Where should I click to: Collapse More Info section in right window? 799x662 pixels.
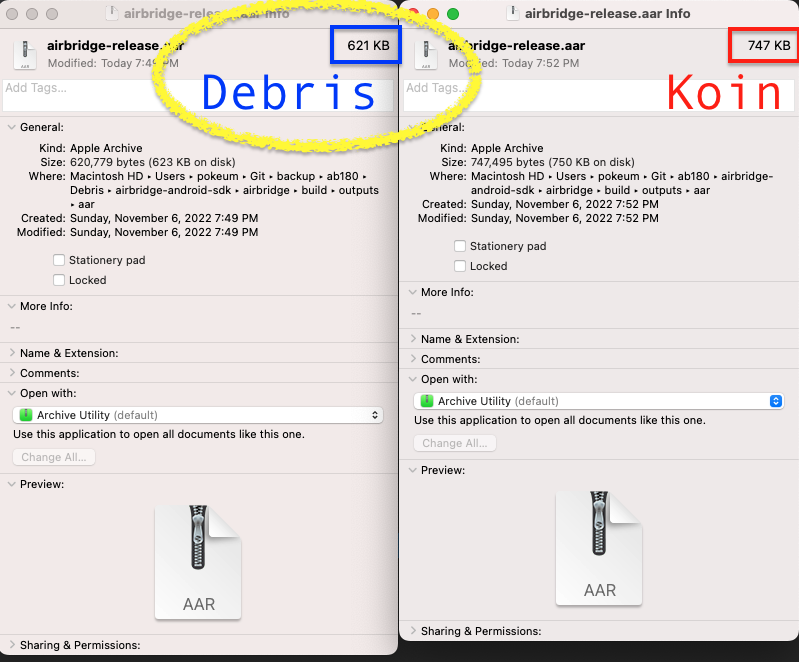(x=413, y=292)
